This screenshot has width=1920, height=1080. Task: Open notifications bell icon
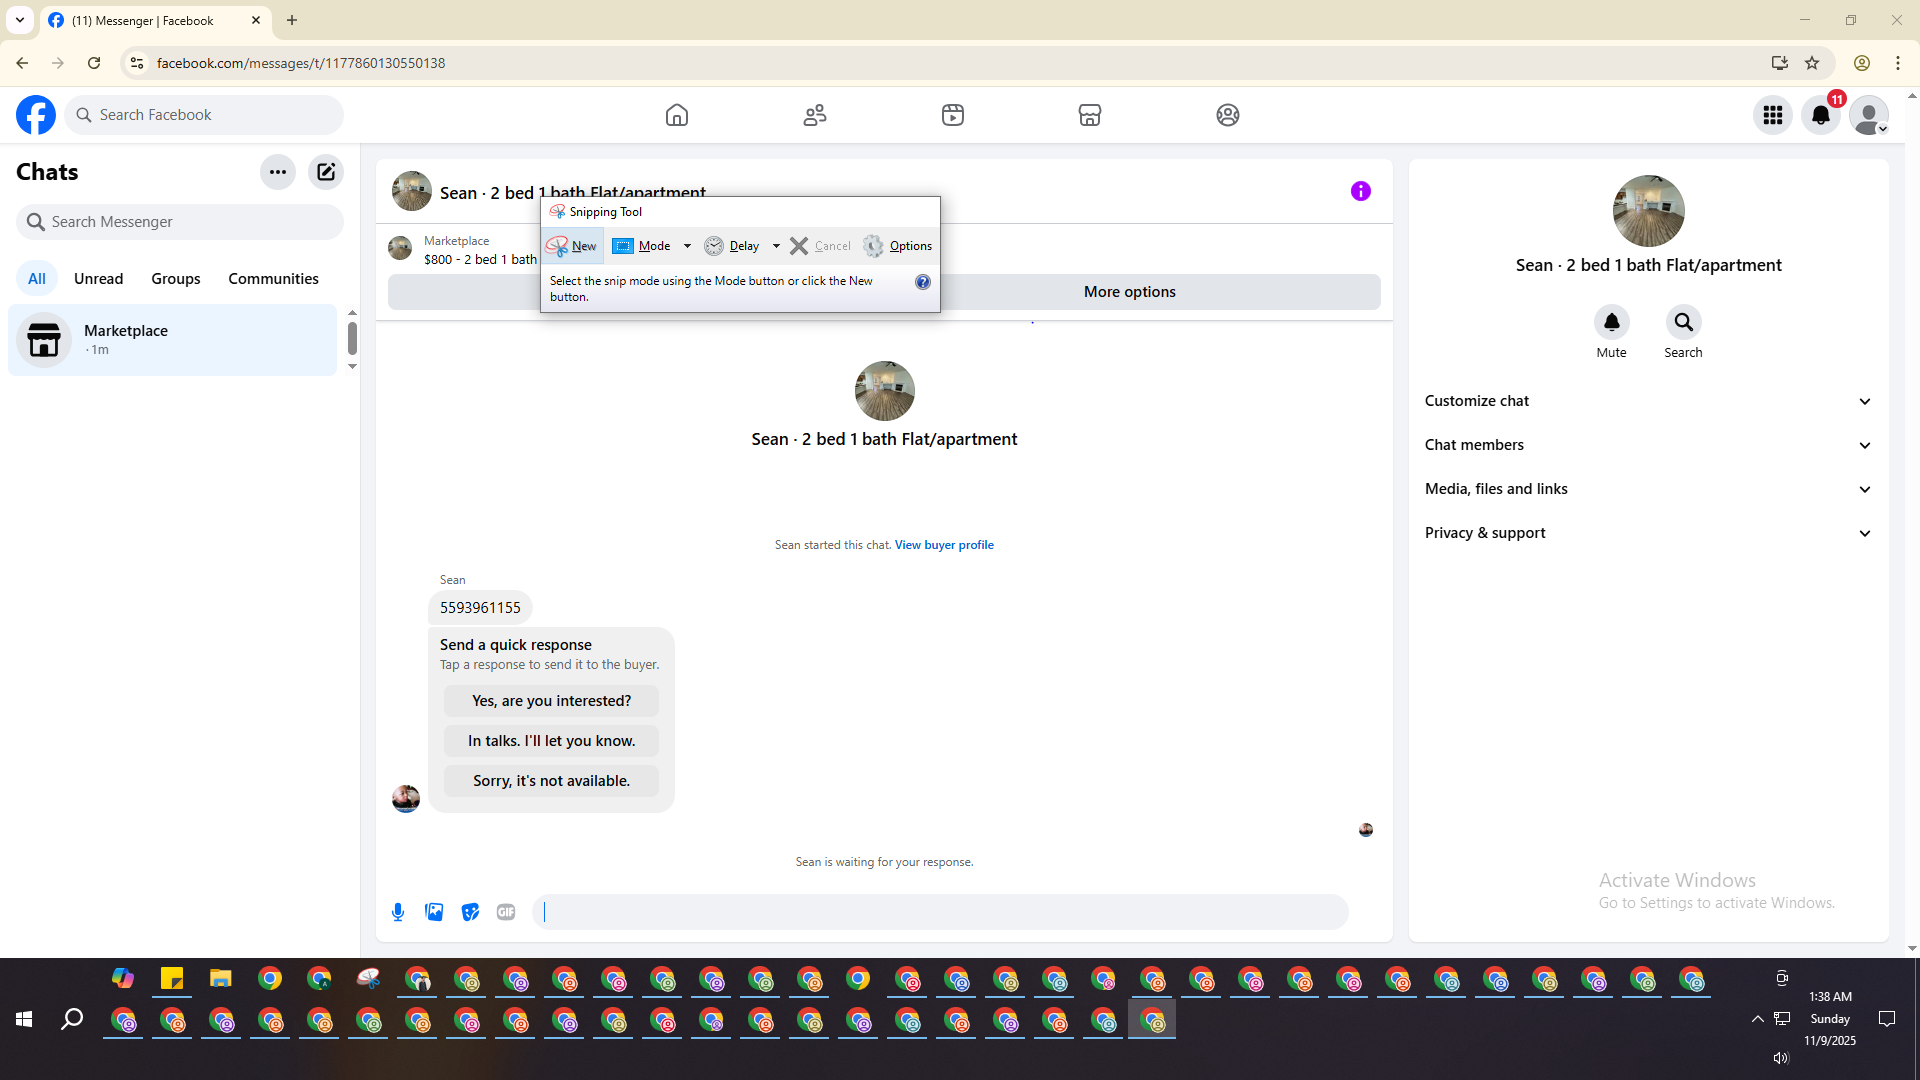[1821, 115]
